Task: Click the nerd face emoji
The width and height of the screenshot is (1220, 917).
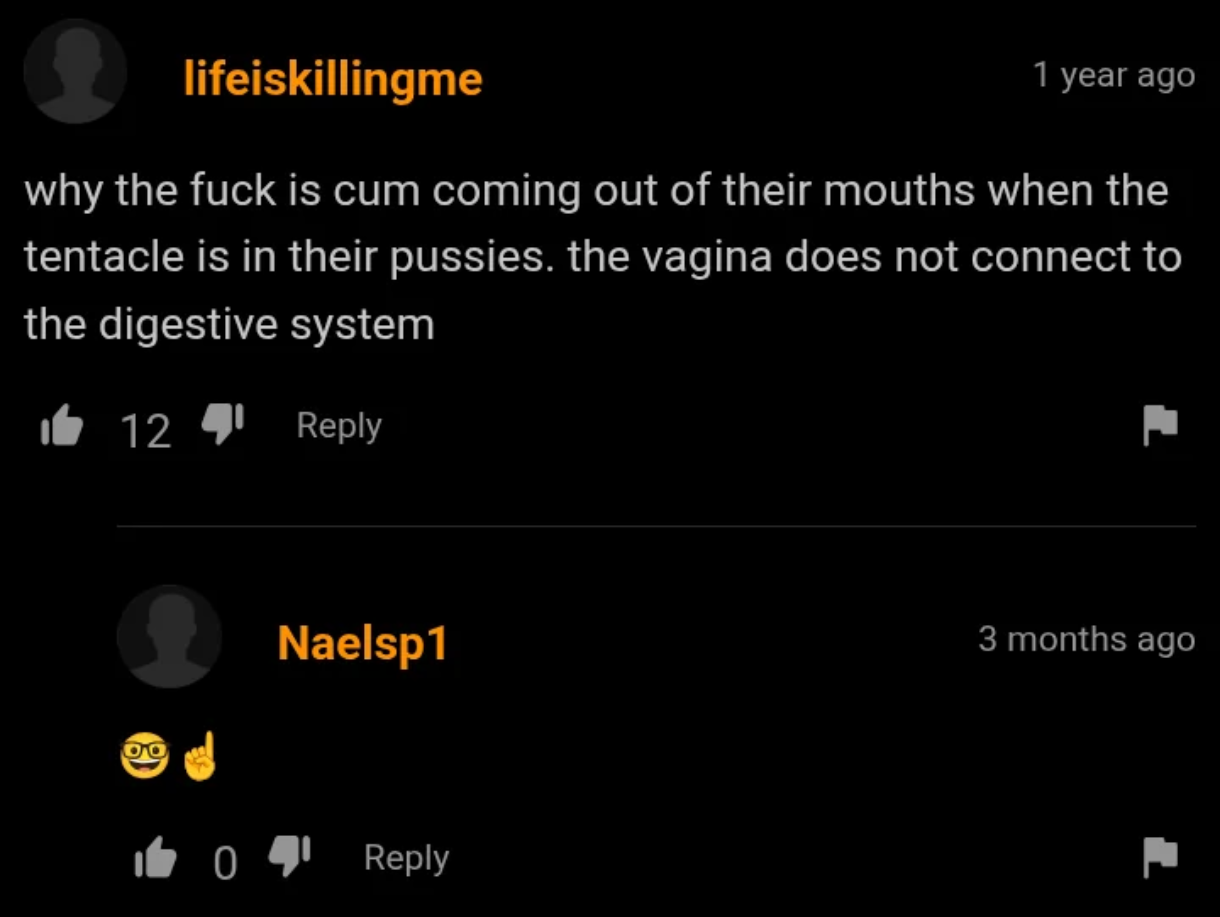Action: [x=145, y=758]
